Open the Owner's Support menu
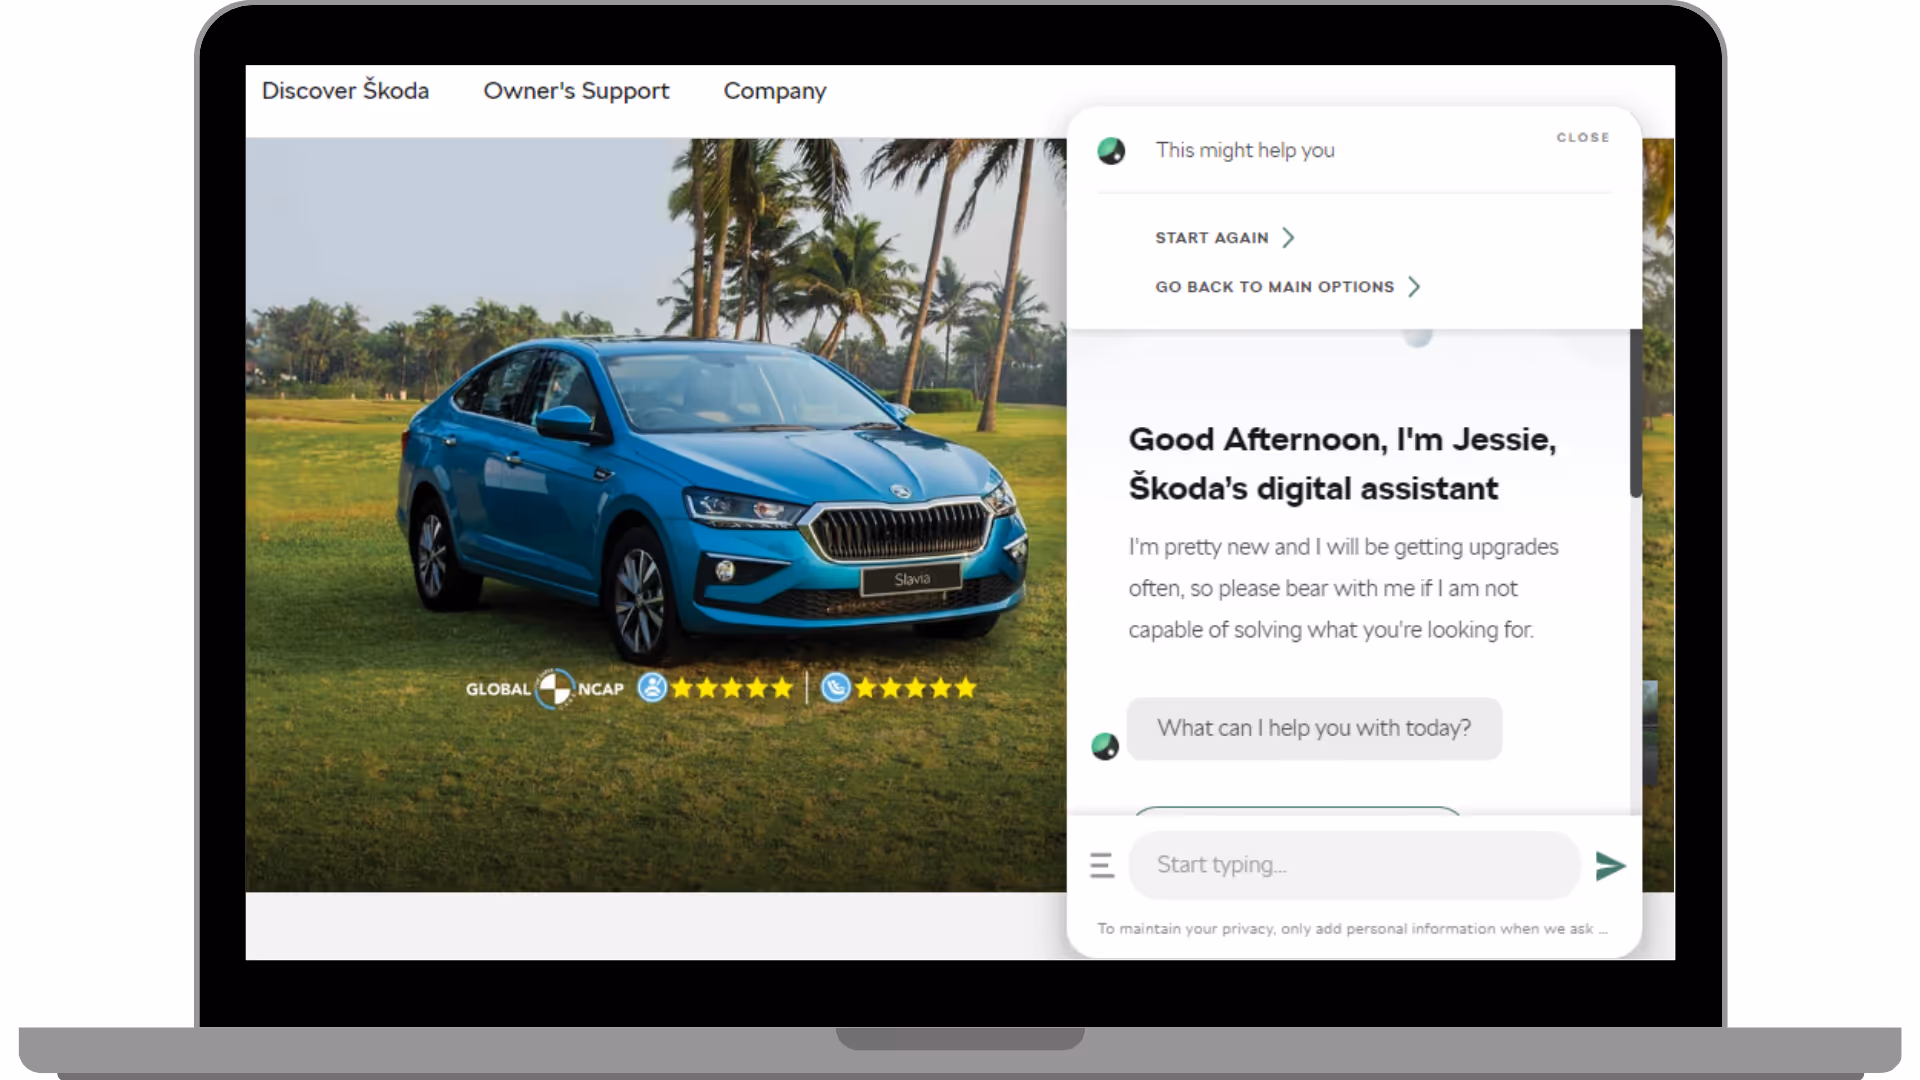The image size is (1920, 1080). [x=576, y=91]
